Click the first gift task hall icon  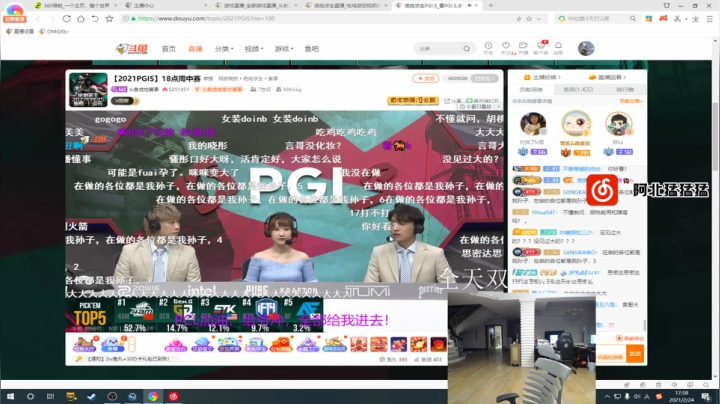[x=84, y=344]
